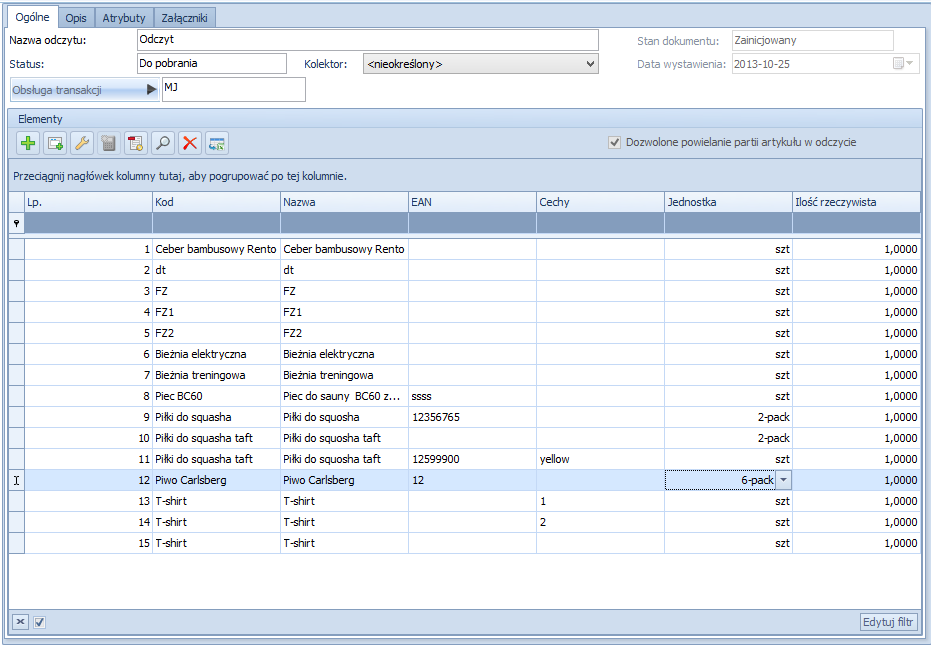The width and height of the screenshot is (931, 645).
Task: Open the document with gear icon
Action: pyautogui.click(x=136, y=143)
